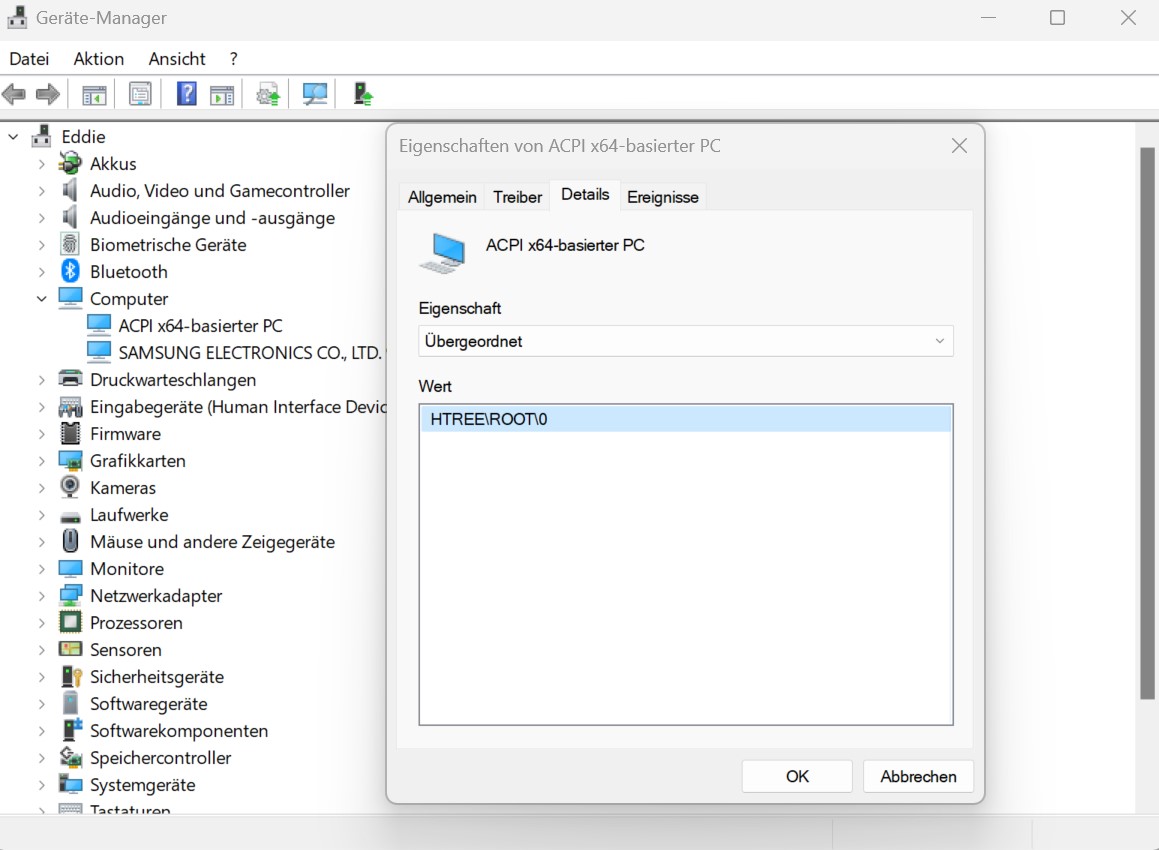Screen dimensions: 1159x850
Task: Click the Back navigation arrow
Action: point(14,93)
